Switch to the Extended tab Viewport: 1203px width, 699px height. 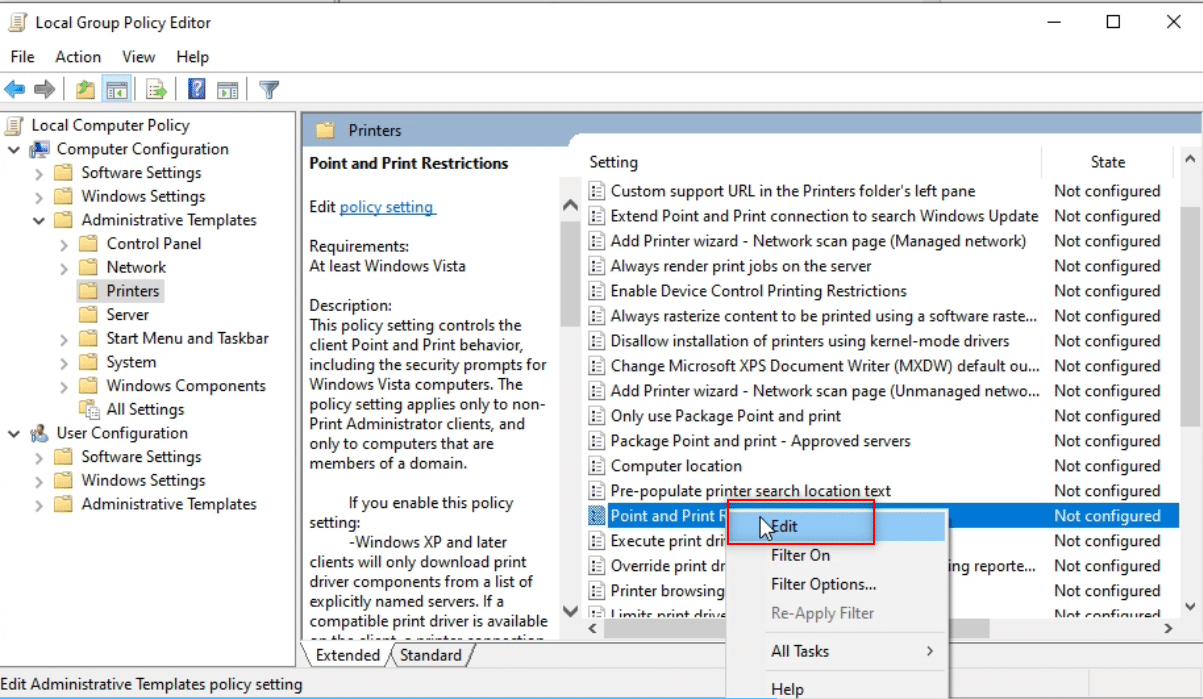pos(347,655)
